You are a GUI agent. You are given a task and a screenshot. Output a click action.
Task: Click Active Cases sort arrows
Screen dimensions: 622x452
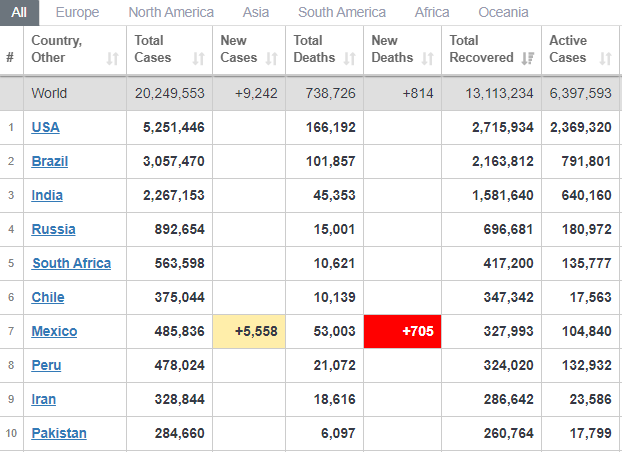pyautogui.click(x=604, y=58)
